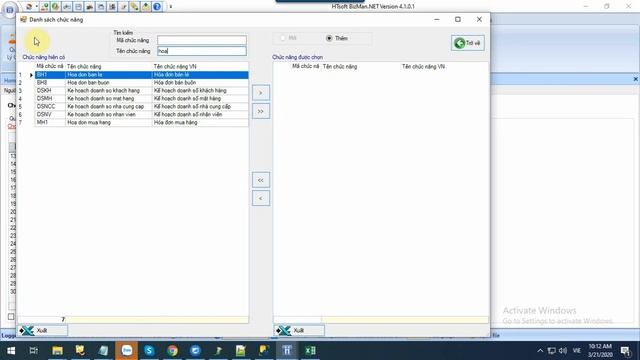Sort left list by Mã chức nă column header

[x=50, y=67]
